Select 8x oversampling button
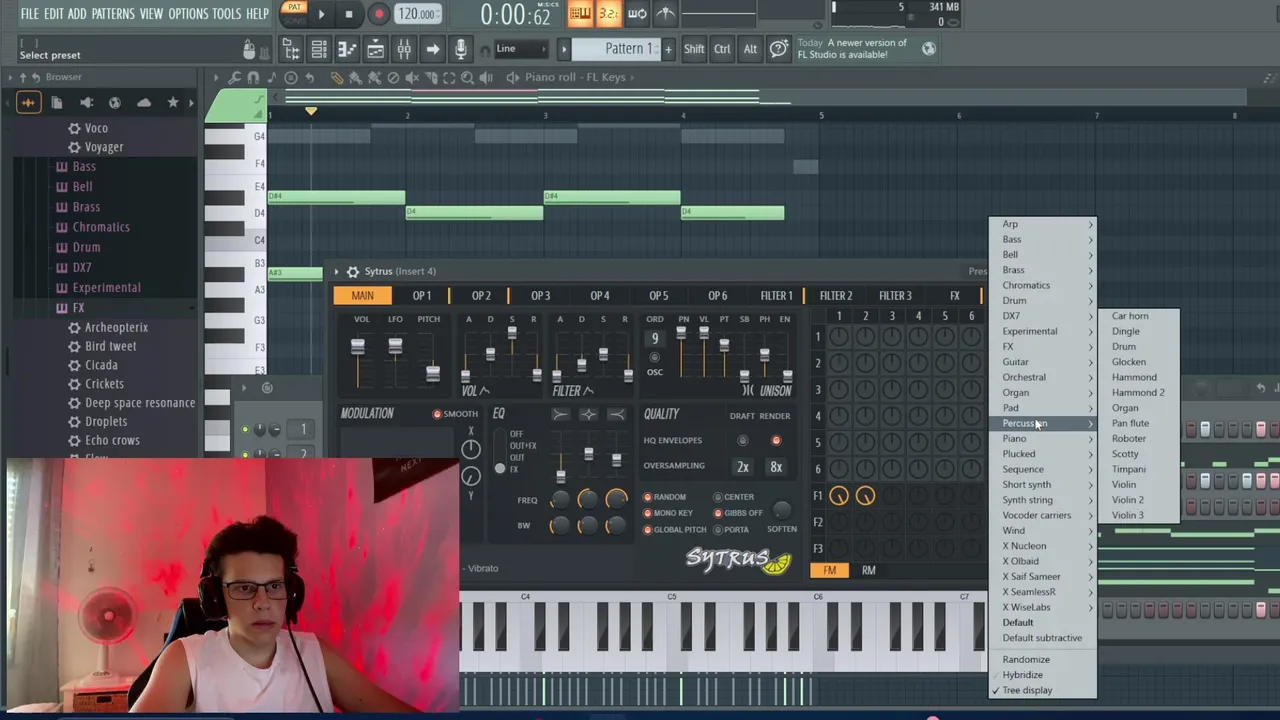The width and height of the screenshot is (1280, 720). [x=776, y=467]
